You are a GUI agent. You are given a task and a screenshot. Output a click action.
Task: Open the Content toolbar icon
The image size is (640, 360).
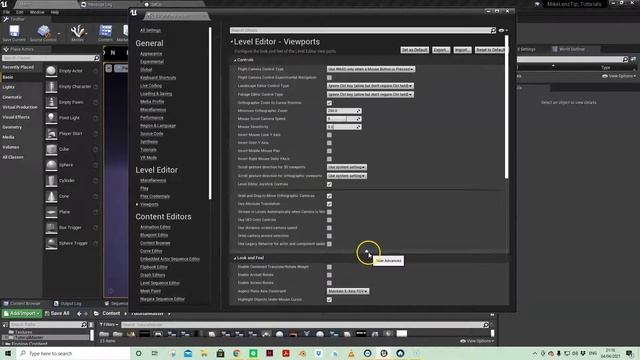(x=105, y=31)
